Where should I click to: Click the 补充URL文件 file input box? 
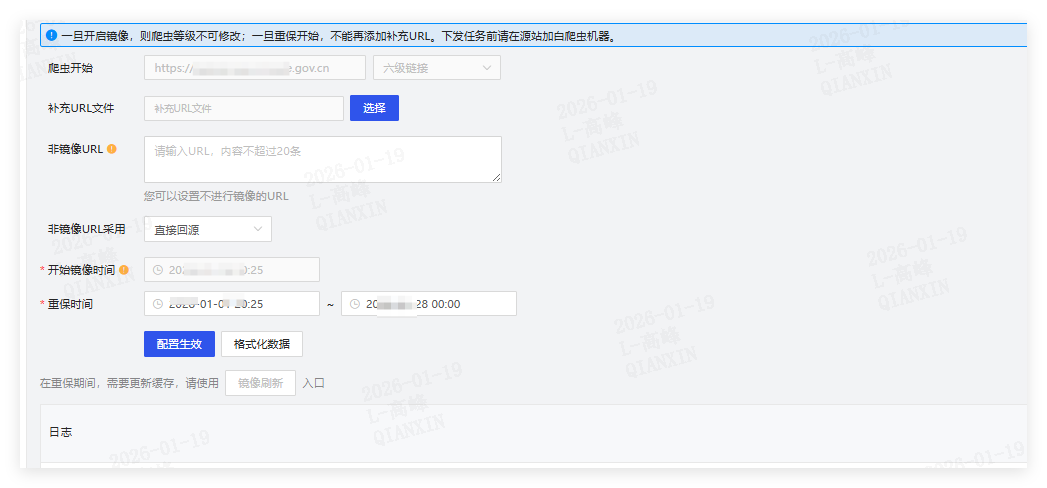click(x=244, y=108)
